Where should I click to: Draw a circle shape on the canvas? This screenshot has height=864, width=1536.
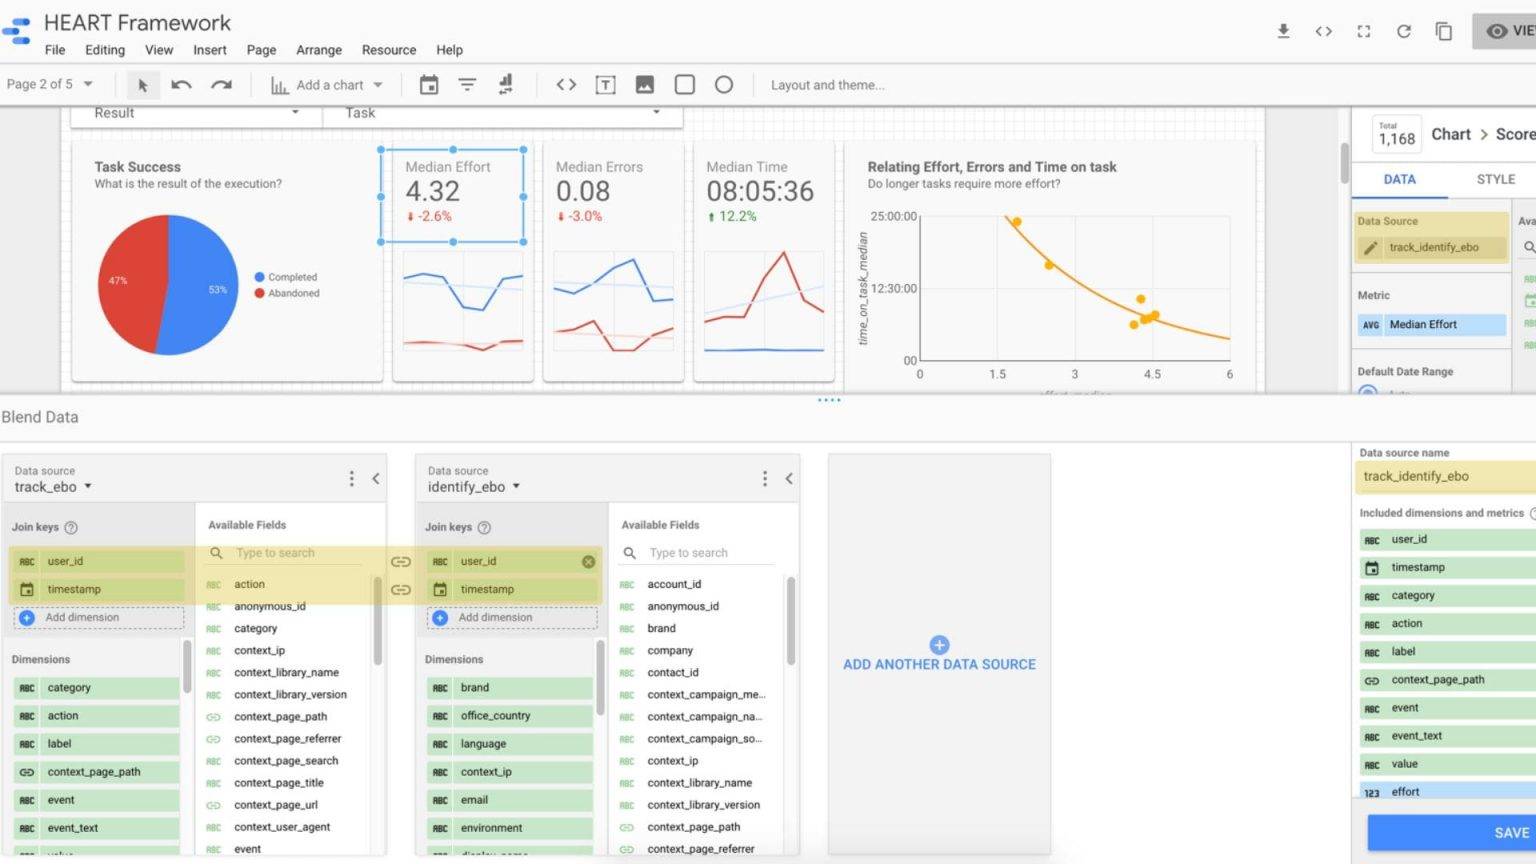(x=724, y=85)
